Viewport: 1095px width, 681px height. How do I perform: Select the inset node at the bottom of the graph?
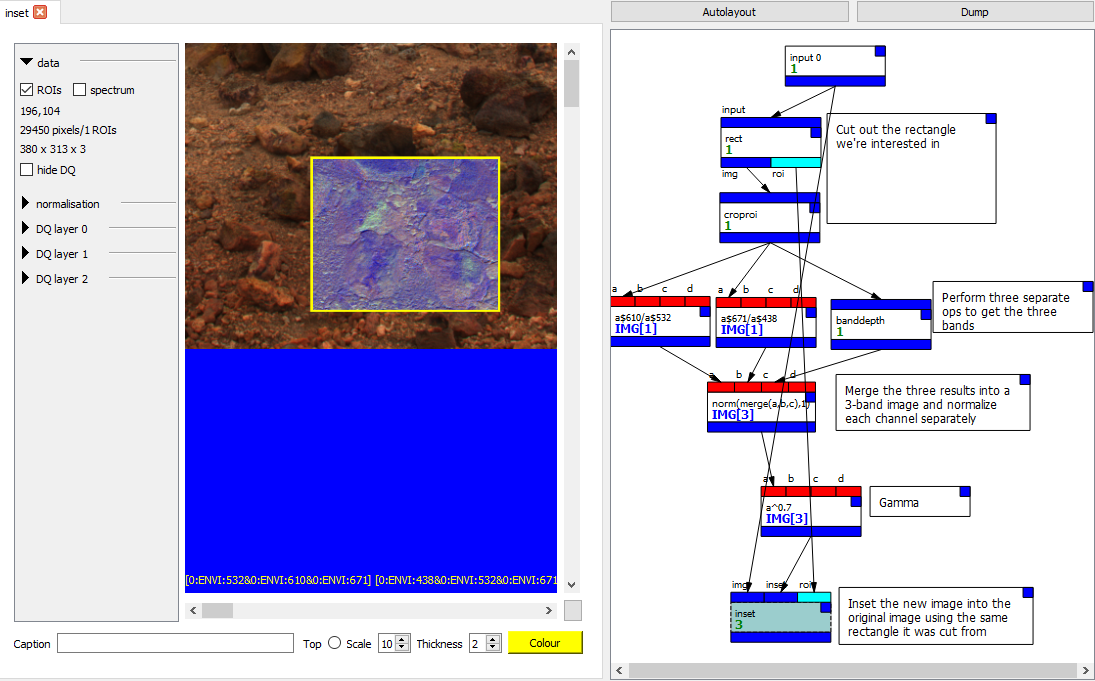[775, 617]
